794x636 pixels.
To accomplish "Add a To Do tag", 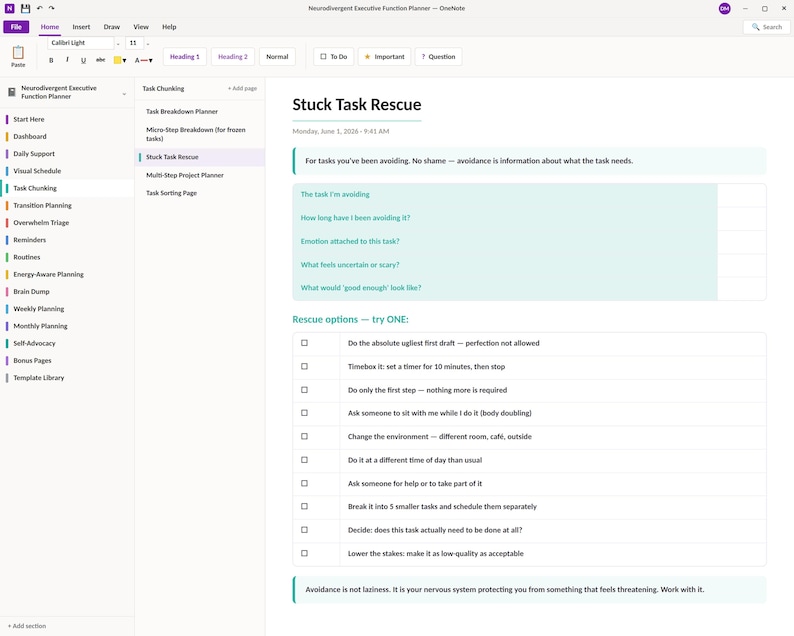I will click(x=334, y=57).
